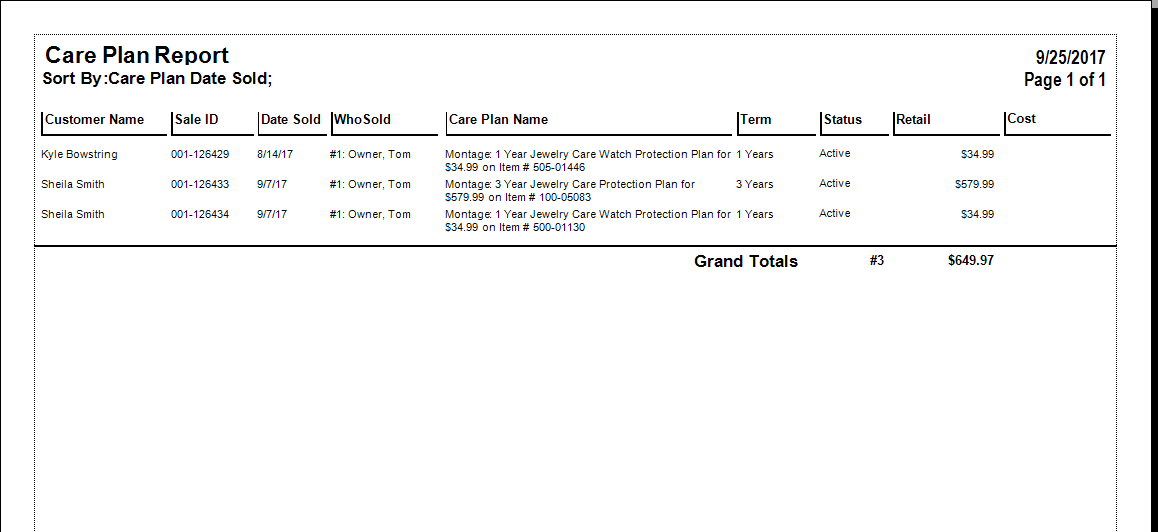Click Sale ID 001-126433

pyautogui.click(x=200, y=185)
